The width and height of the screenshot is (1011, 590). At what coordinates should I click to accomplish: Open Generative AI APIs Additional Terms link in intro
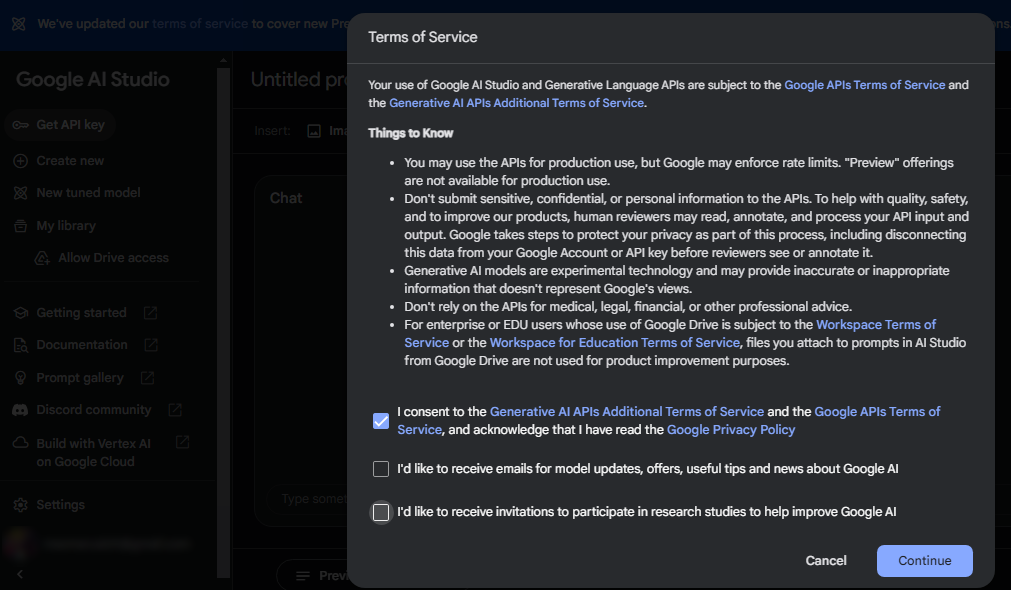pos(516,103)
